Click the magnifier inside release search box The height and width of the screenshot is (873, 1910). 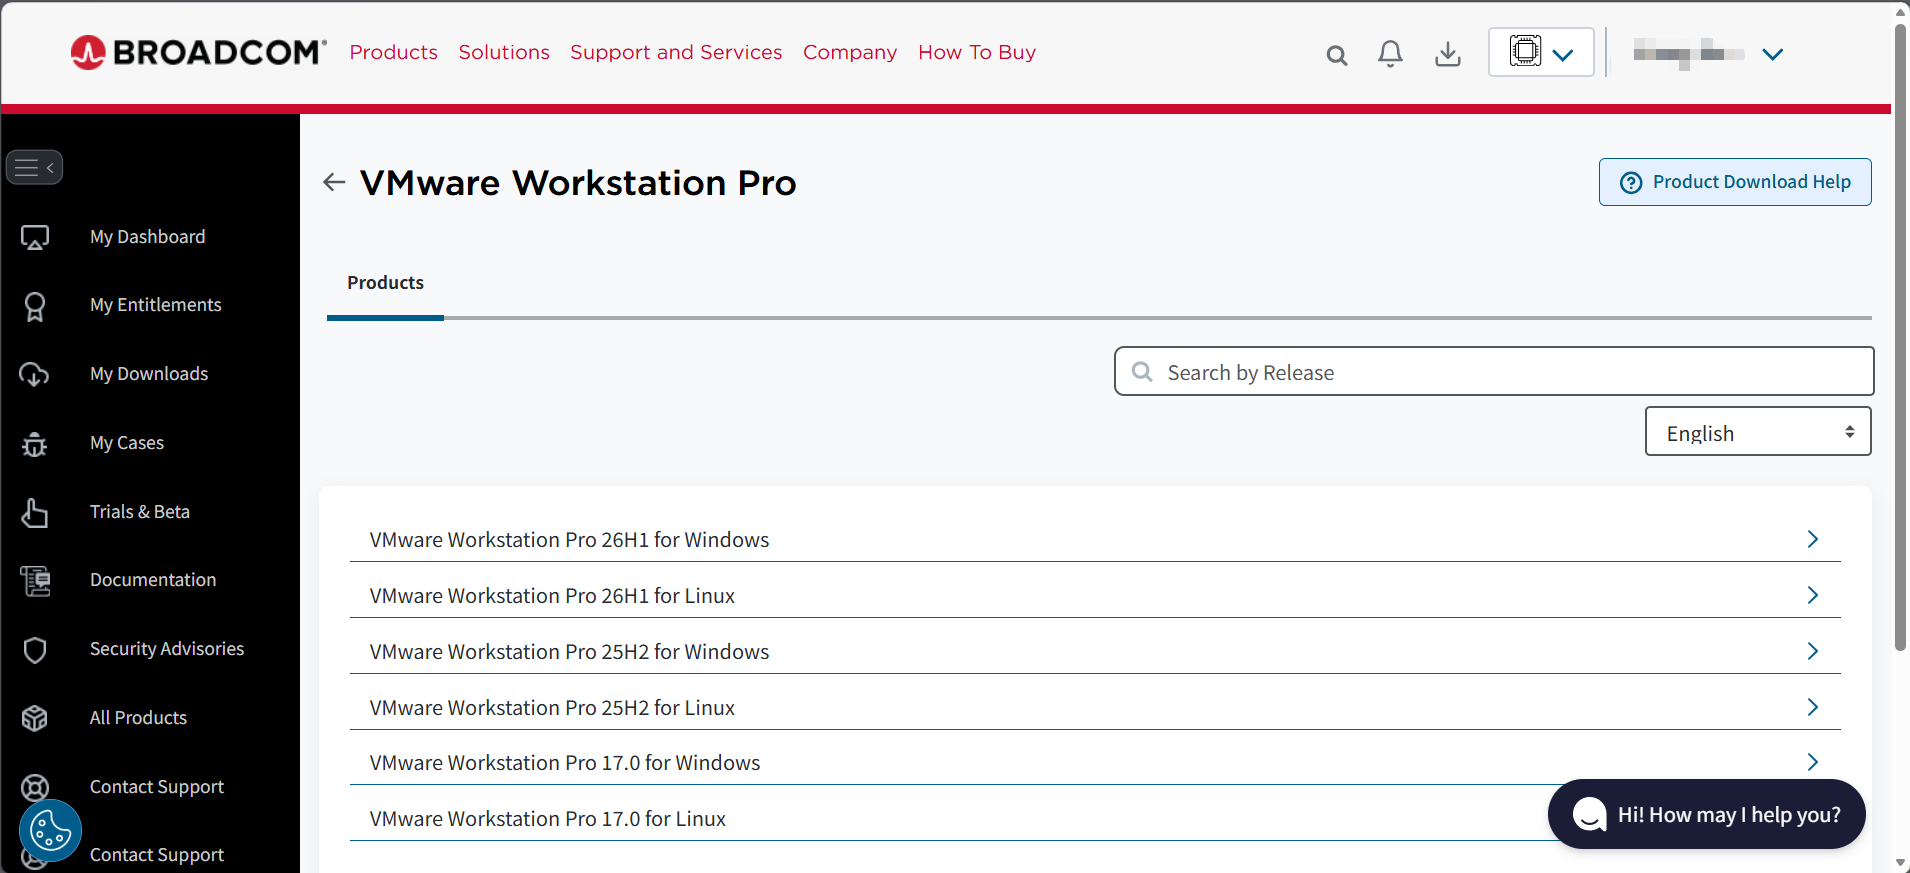click(1142, 372)
